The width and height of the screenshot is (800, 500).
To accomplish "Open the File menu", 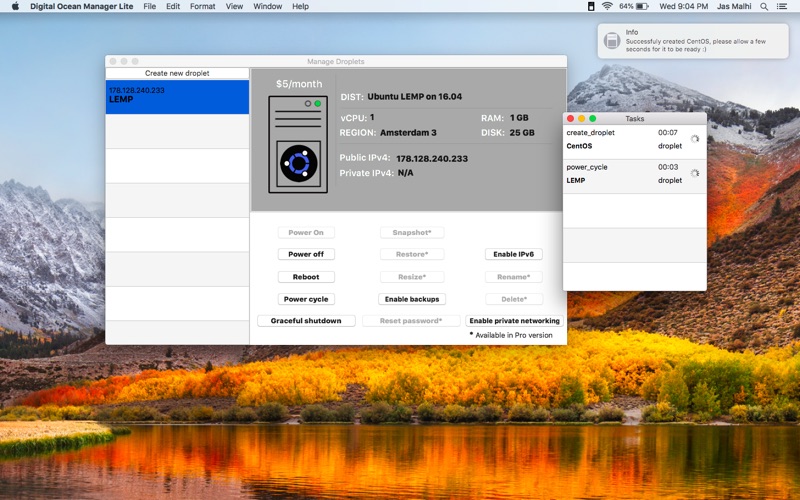I will (149, 6).
